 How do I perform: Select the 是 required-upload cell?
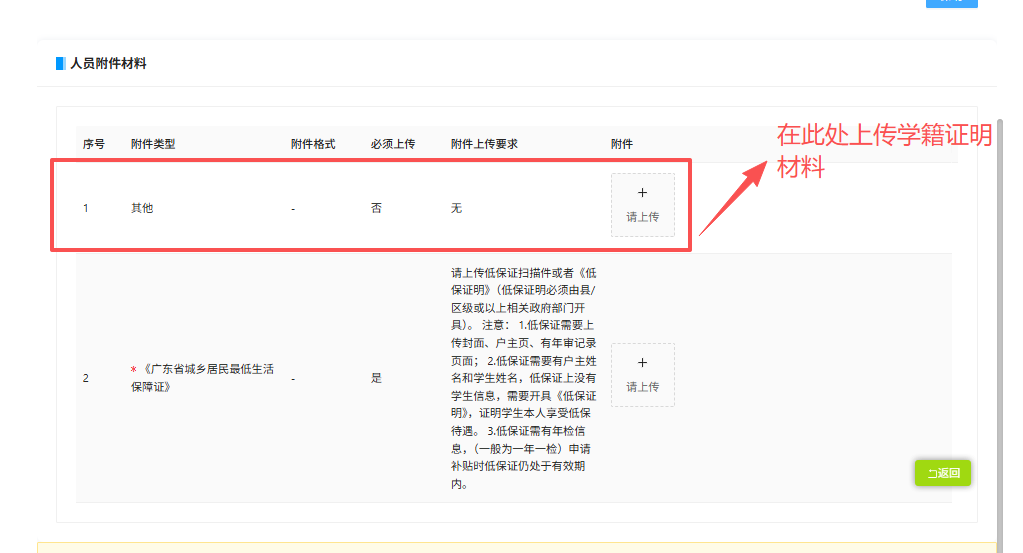[x=376, y=378]
